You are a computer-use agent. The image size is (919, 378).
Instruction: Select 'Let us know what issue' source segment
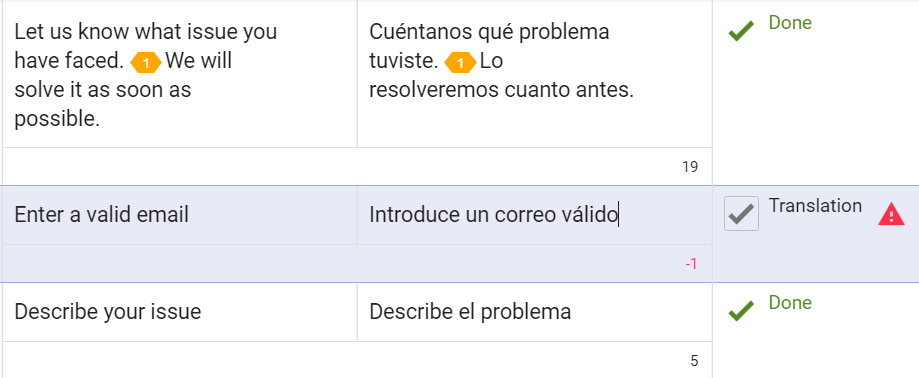coord(179,74)
